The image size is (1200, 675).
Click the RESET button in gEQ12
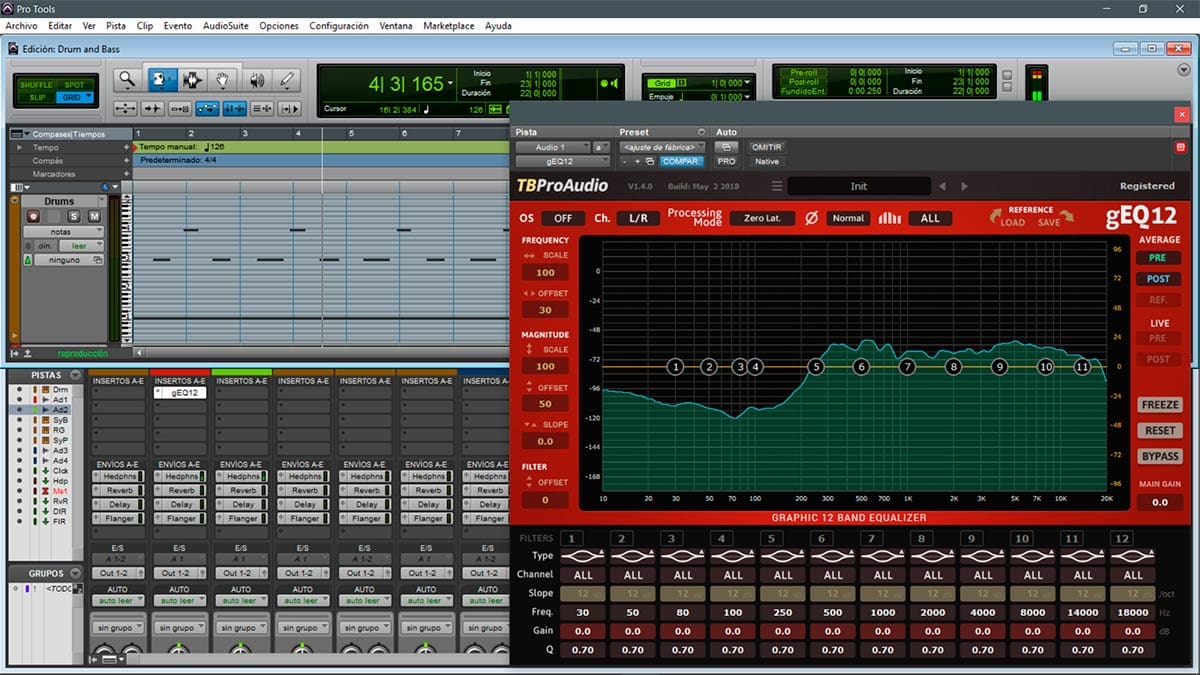tap(1160, 430)
